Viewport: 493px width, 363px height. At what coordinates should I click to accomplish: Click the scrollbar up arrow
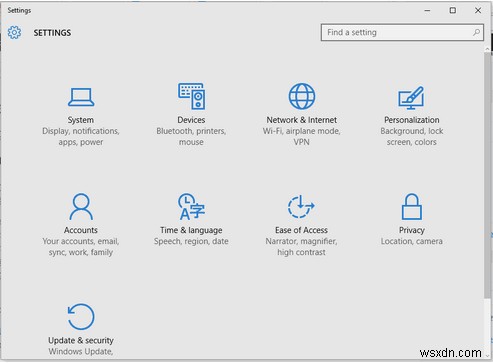[x=487, y=49]
